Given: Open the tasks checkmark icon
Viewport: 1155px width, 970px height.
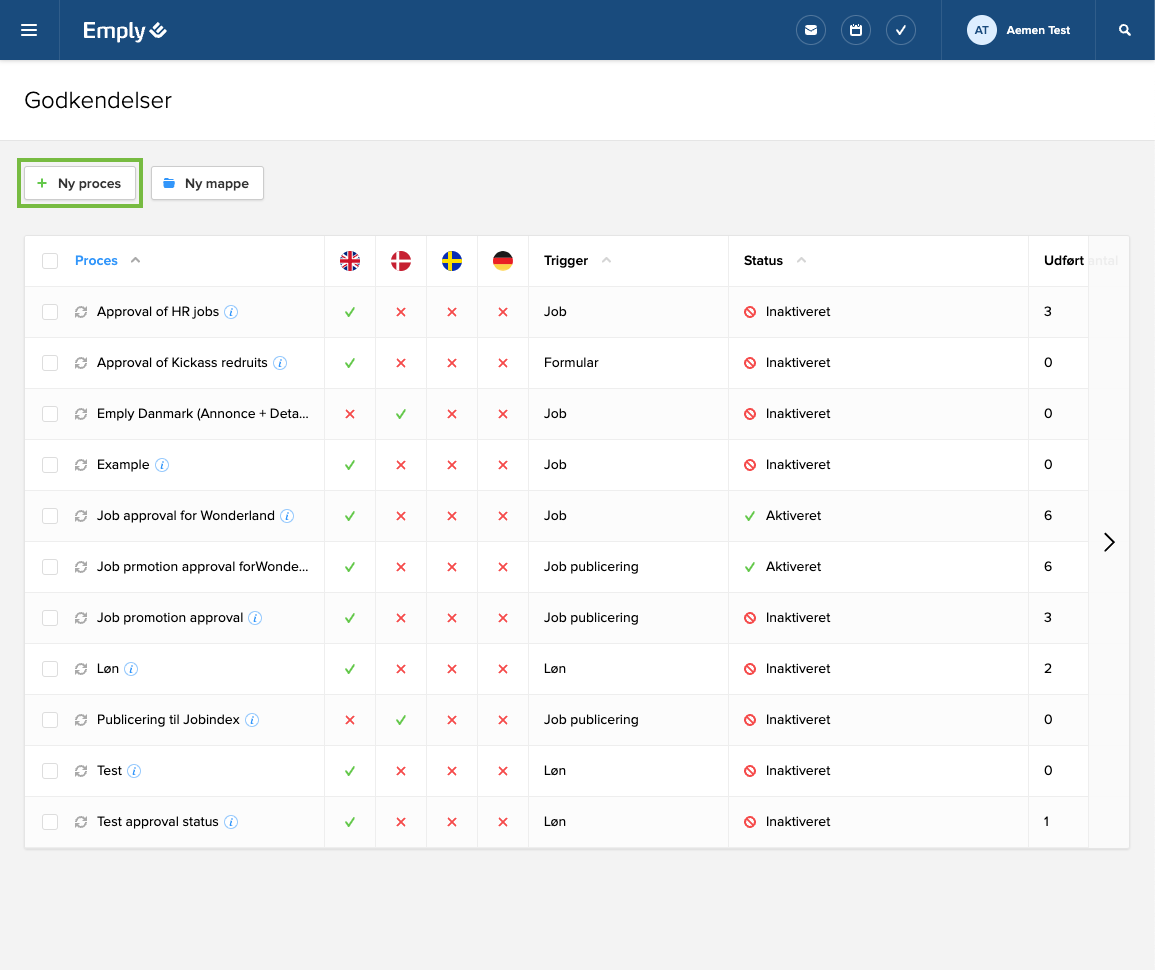Looking at the screenshot, I should pyautogui.click(x=901, y=30).
